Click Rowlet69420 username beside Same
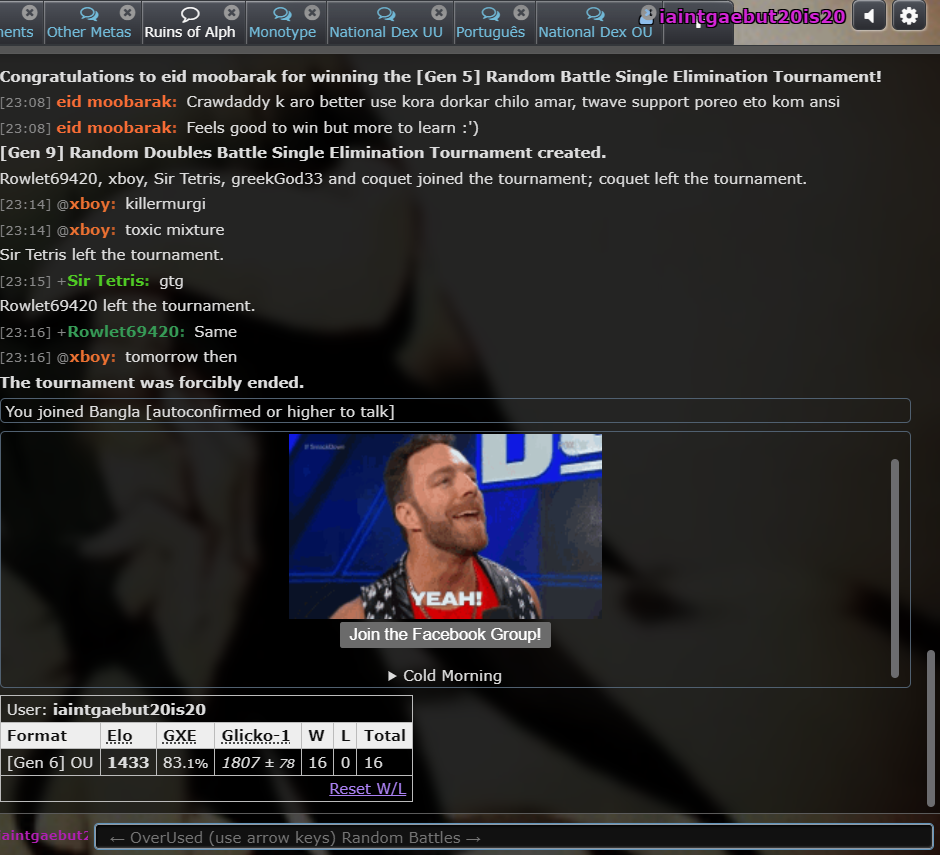 pos(126,332)
